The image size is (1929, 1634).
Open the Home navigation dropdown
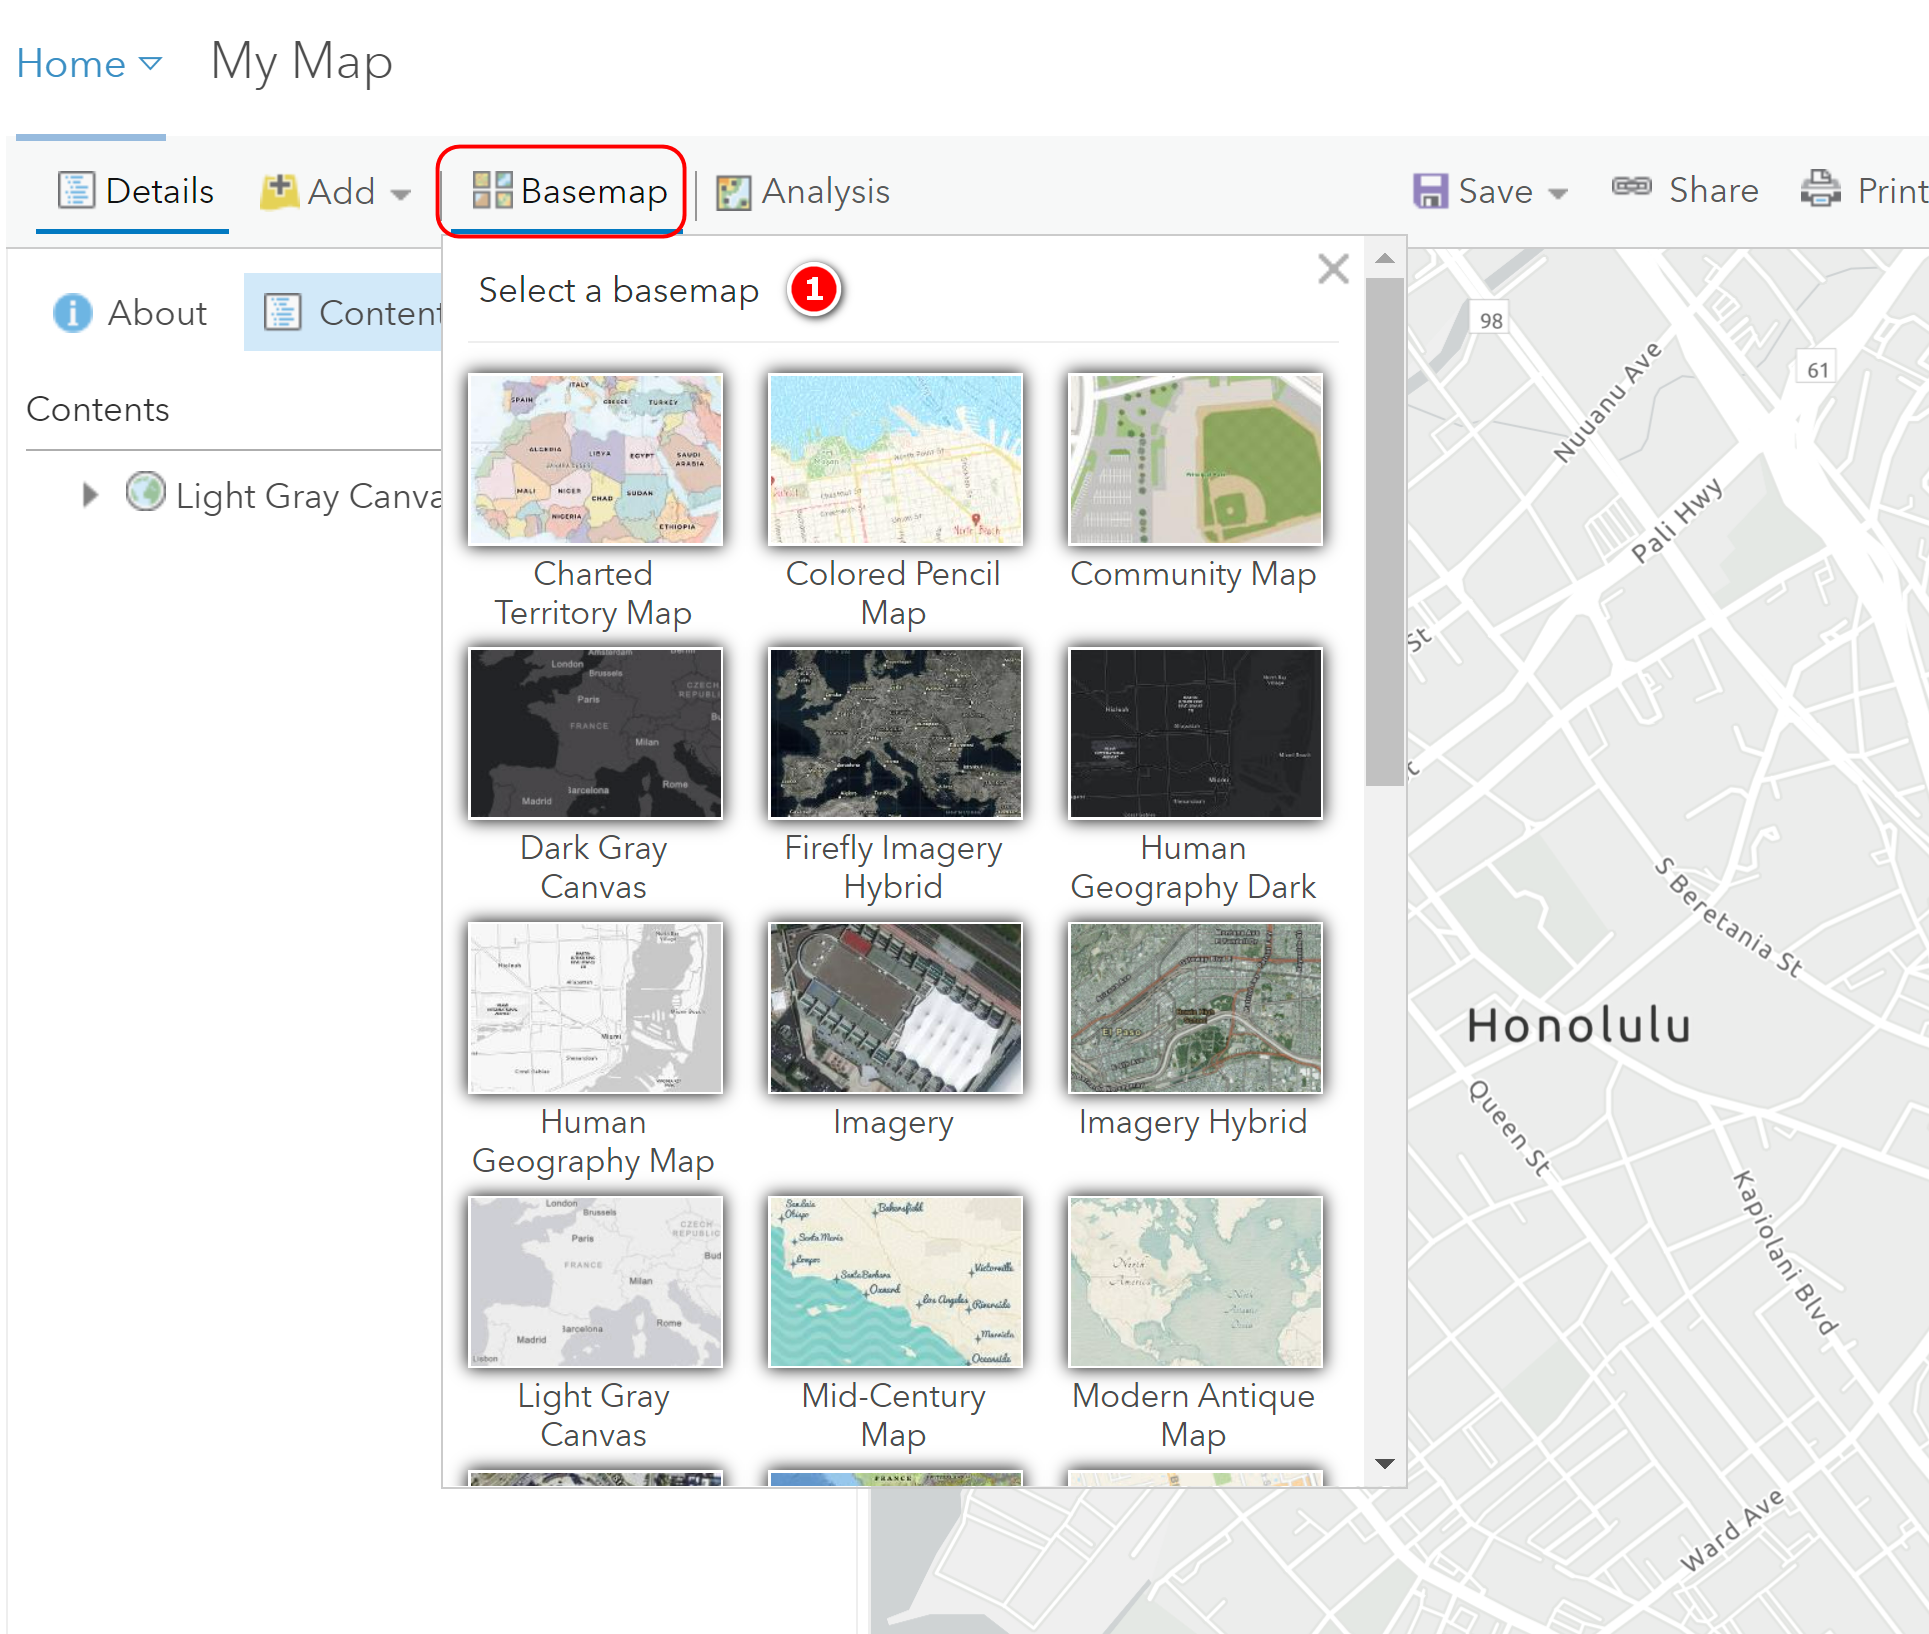click(x=152, y=63)
